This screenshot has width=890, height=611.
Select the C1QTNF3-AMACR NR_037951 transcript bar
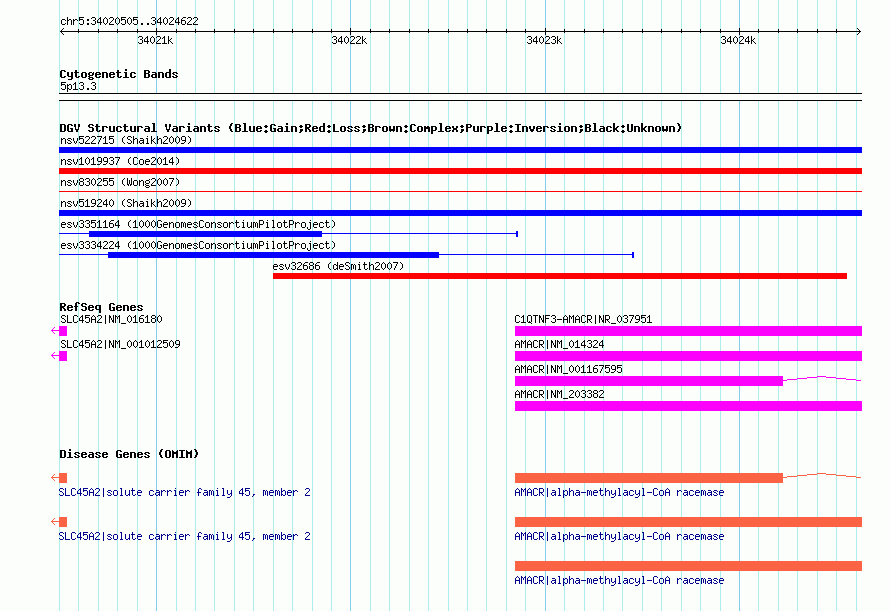point(688,331)
